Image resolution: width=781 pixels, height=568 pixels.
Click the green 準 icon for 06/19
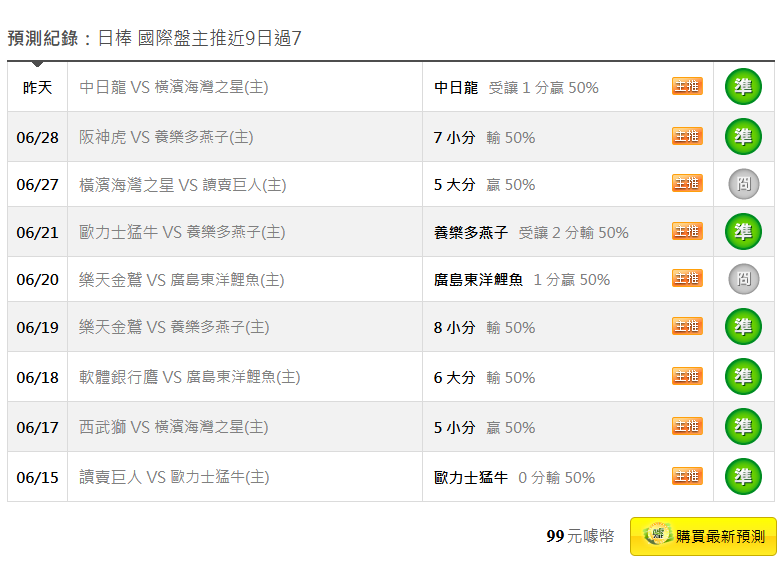pos(743,327)
